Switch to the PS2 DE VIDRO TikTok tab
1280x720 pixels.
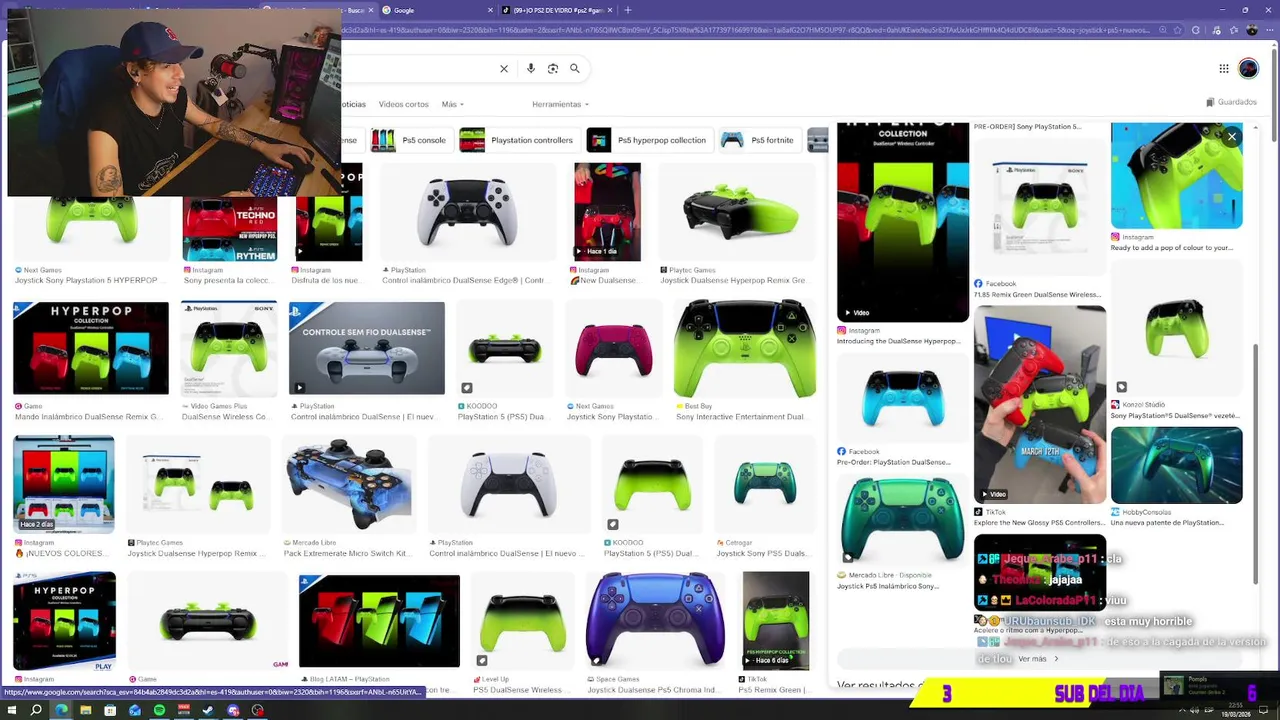pyautogui.click(x=556, y=10)
